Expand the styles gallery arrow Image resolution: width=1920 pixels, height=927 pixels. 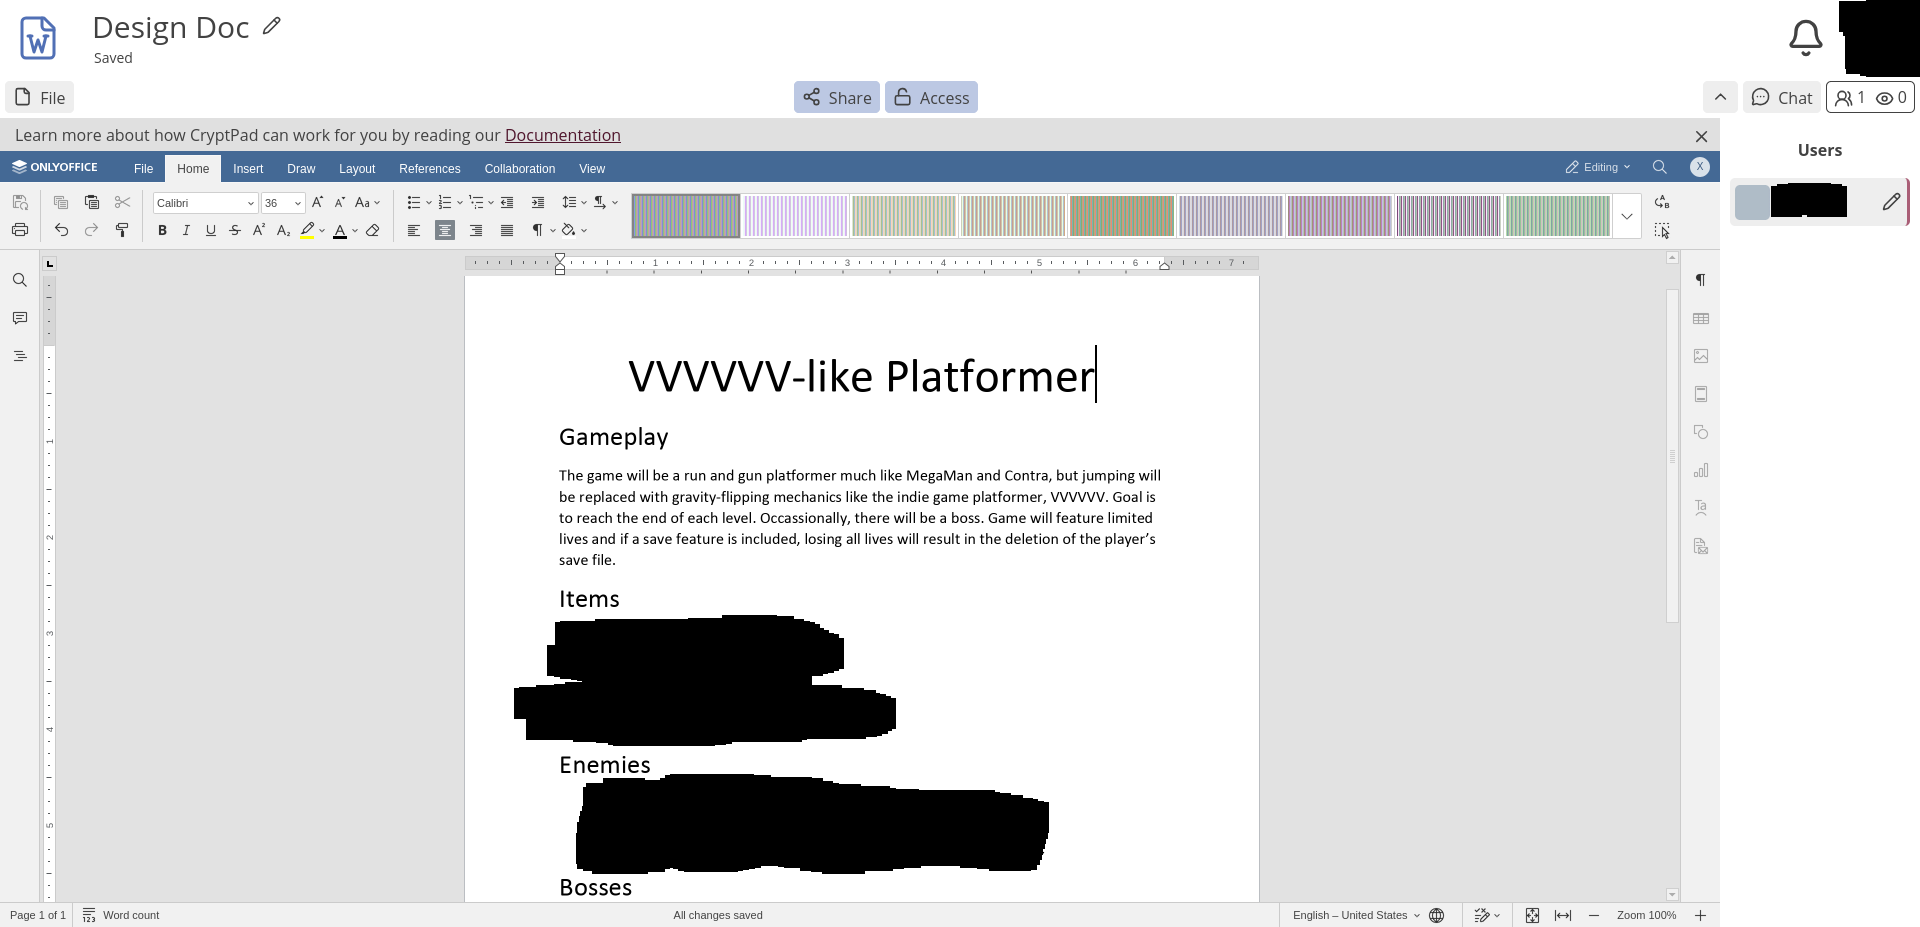[1627, 216]
